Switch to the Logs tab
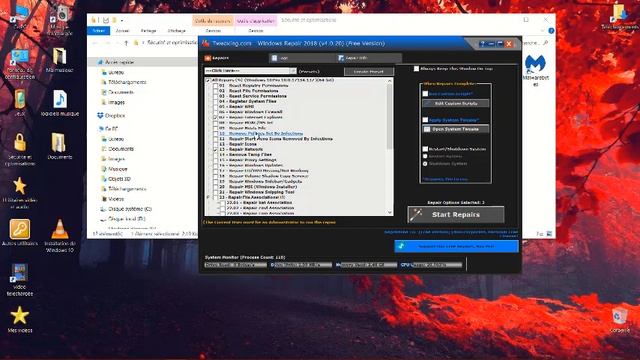 click(302, 58)
